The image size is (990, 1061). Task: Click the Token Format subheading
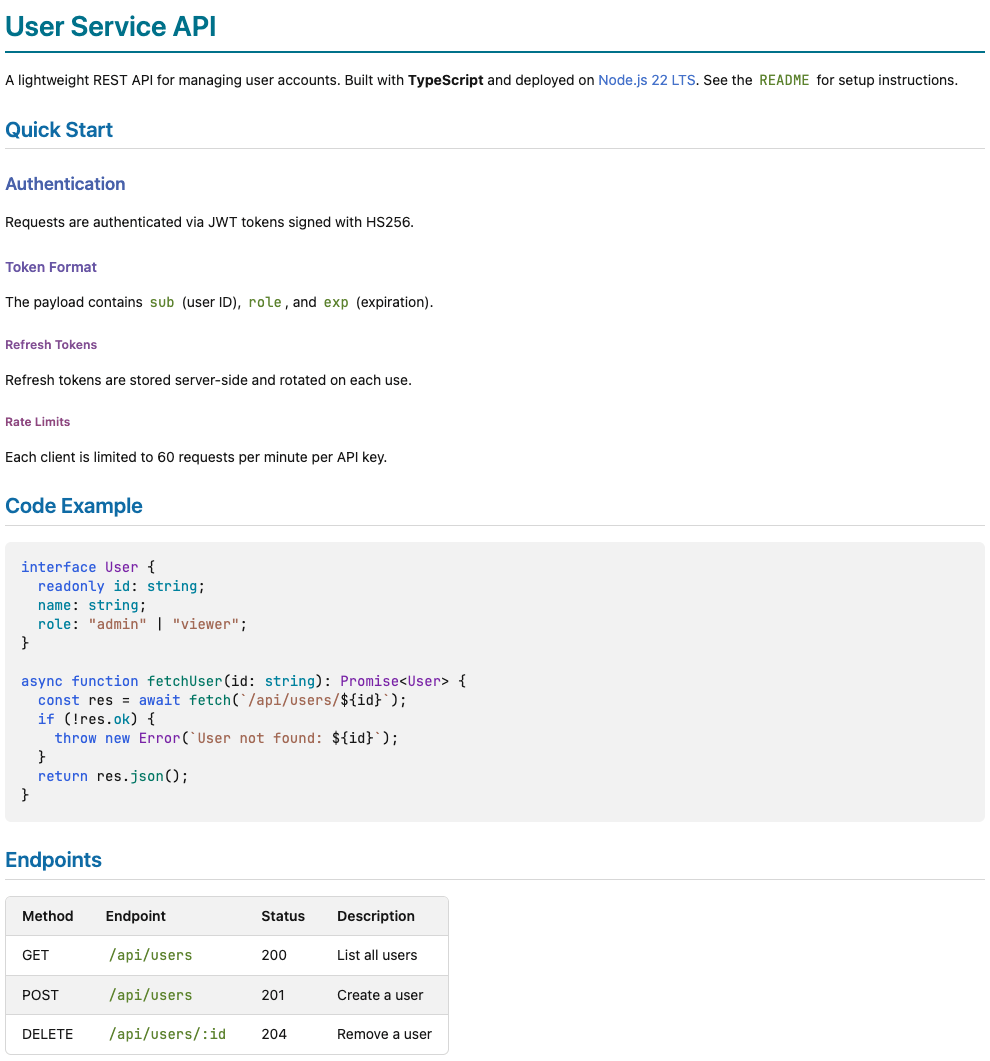coord(51,267)
